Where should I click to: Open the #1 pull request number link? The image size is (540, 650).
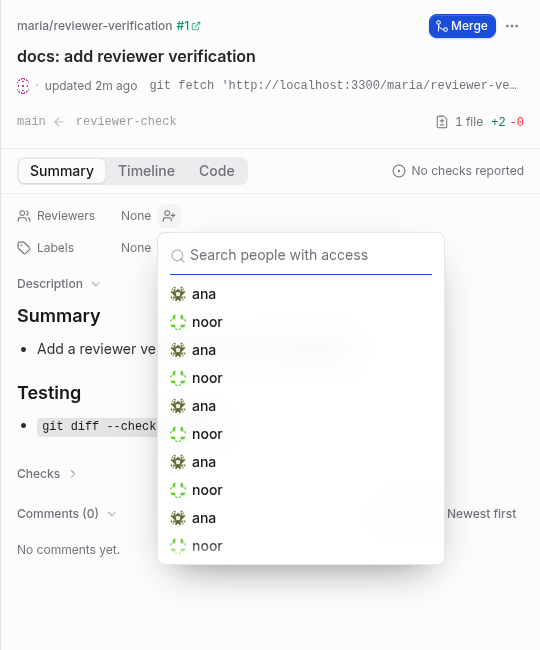[183, 26]
